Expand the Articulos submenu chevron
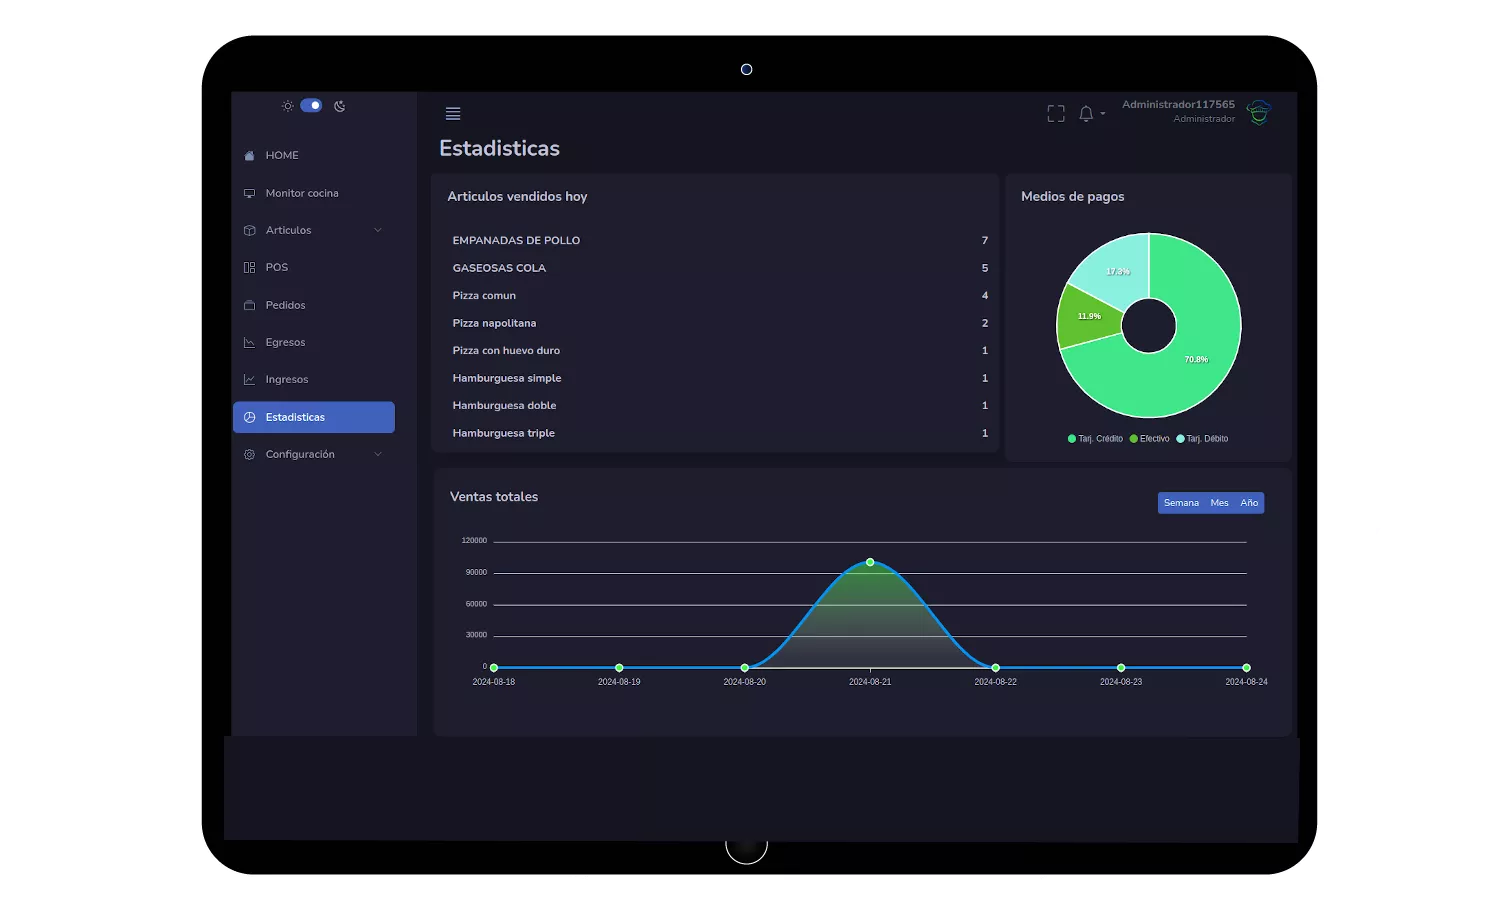 [378, 231]
